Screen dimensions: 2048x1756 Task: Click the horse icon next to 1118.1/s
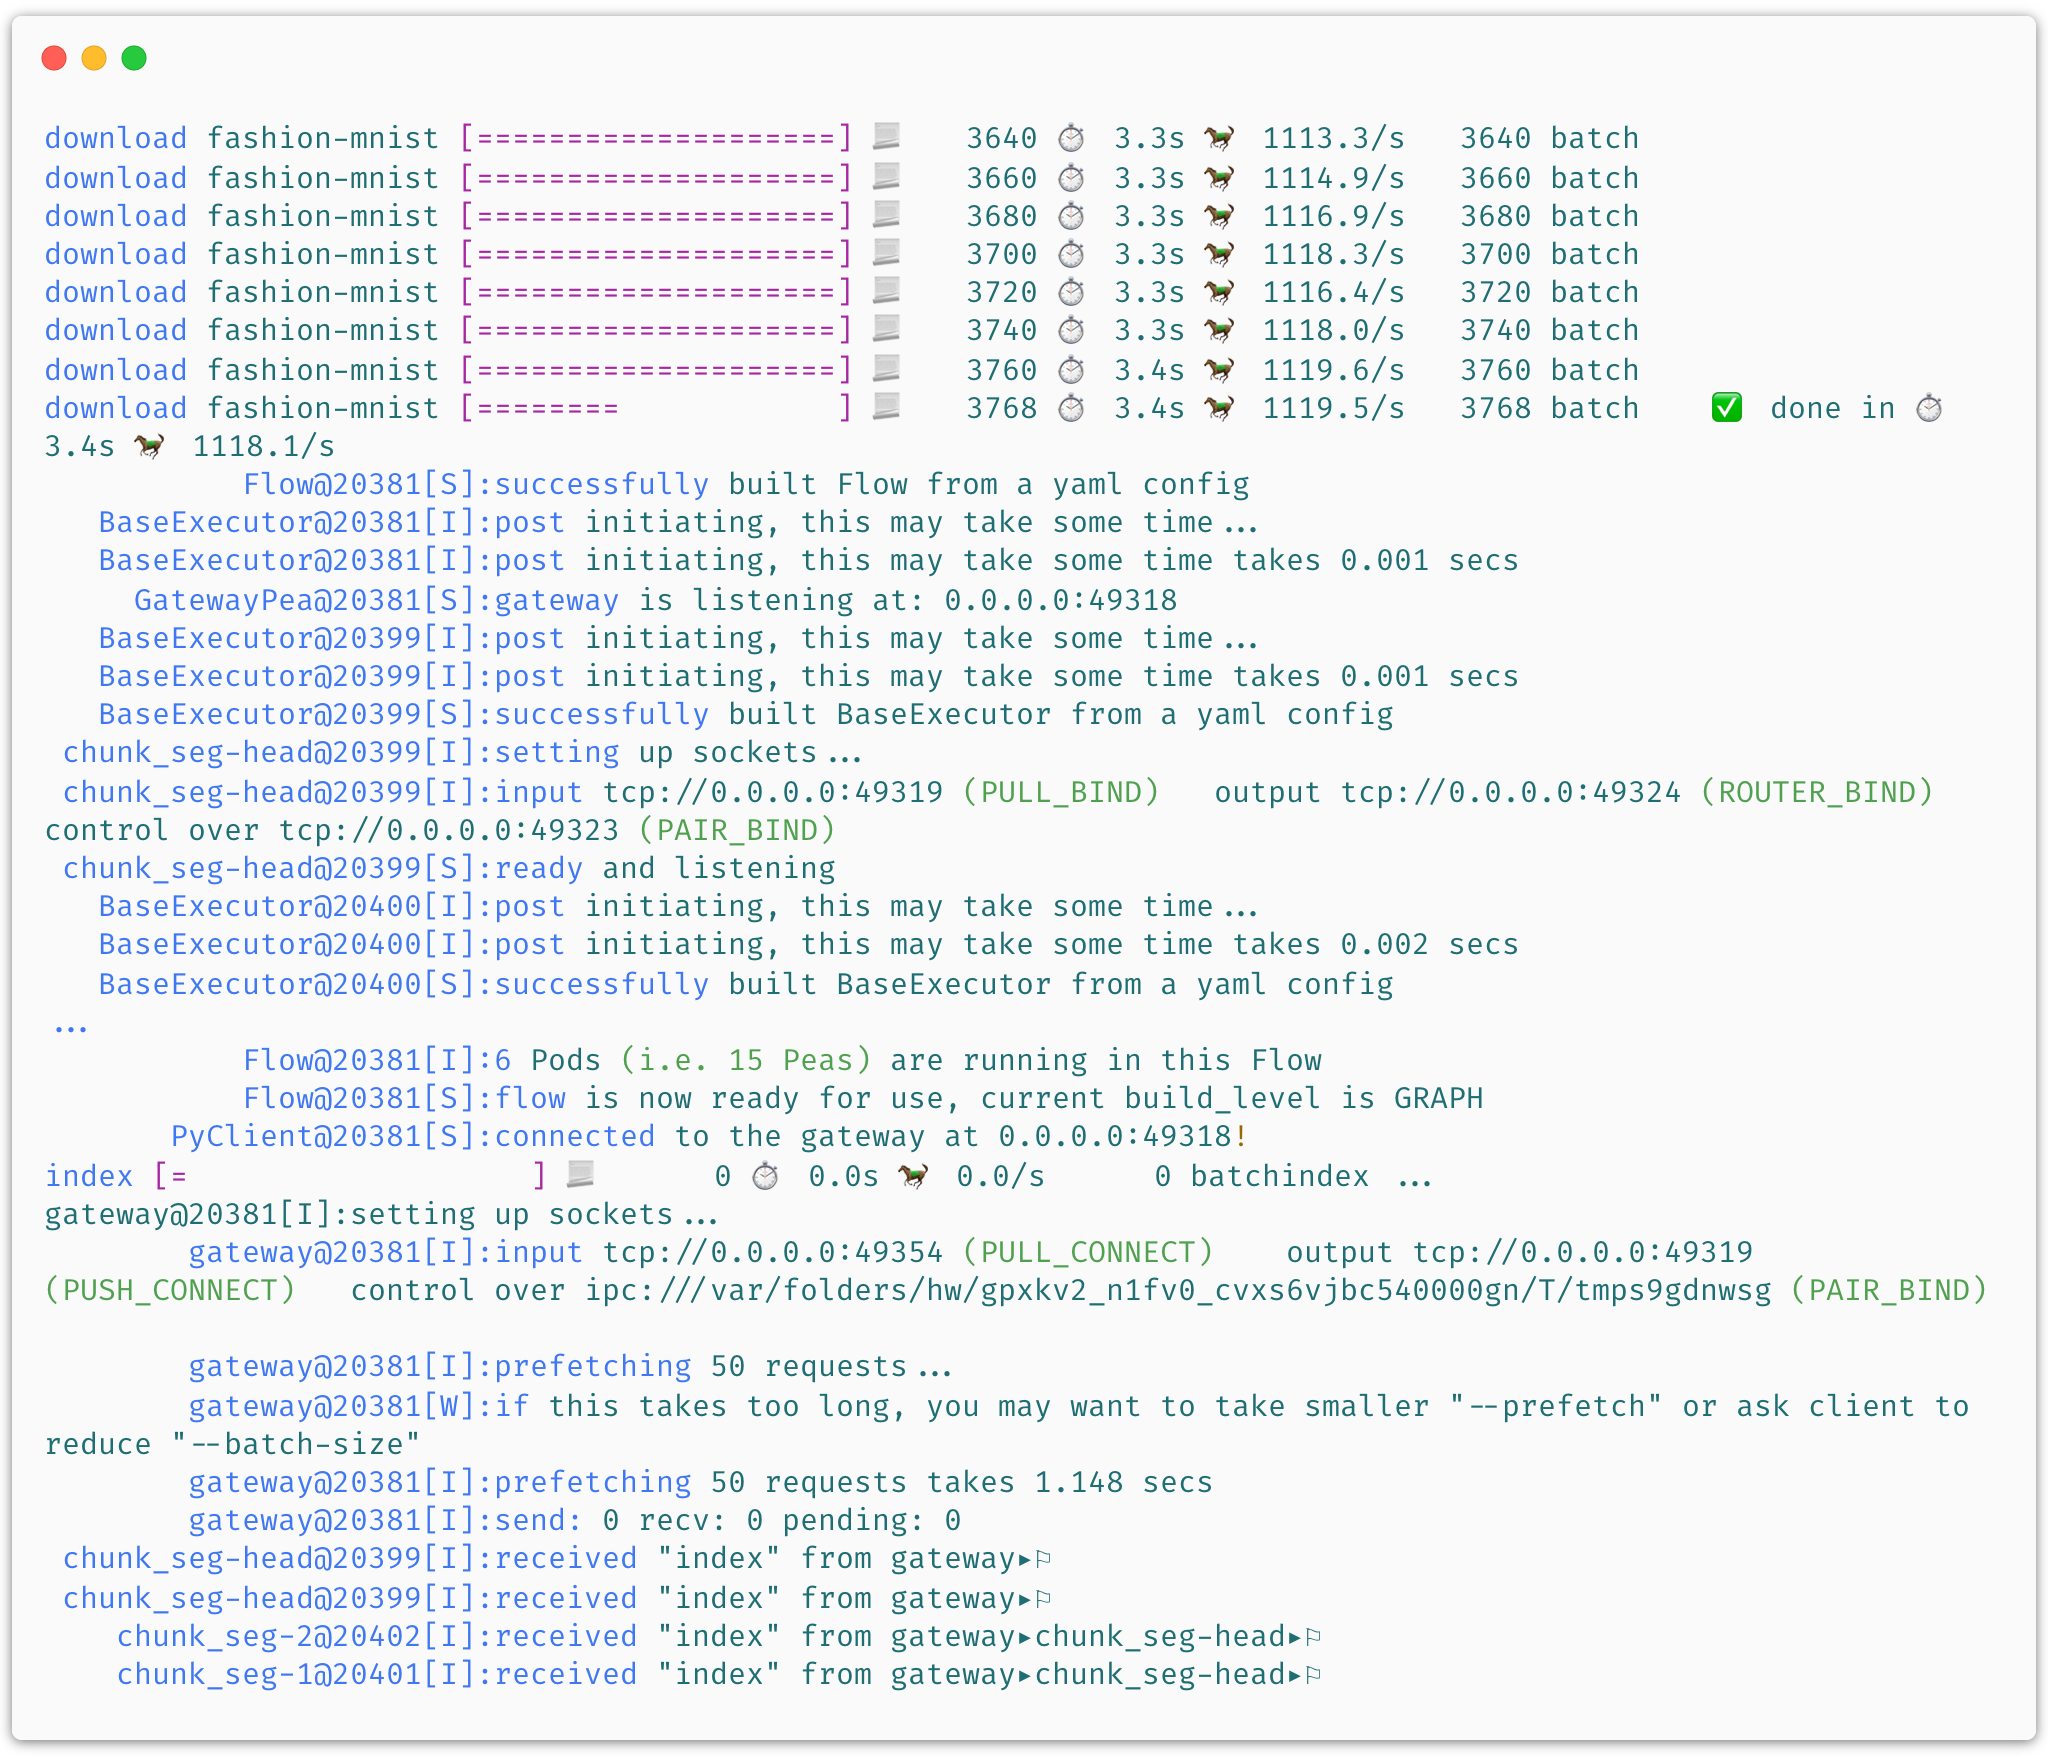(x=150, y=446)
